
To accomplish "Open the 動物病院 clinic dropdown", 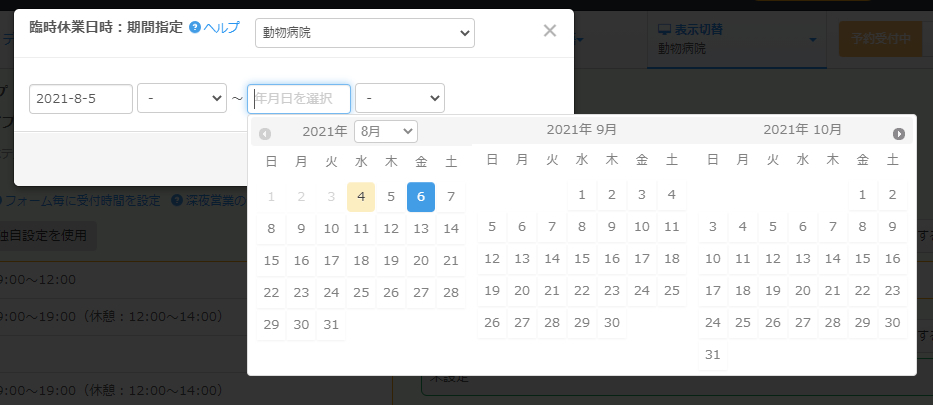I will click(364, 33).
